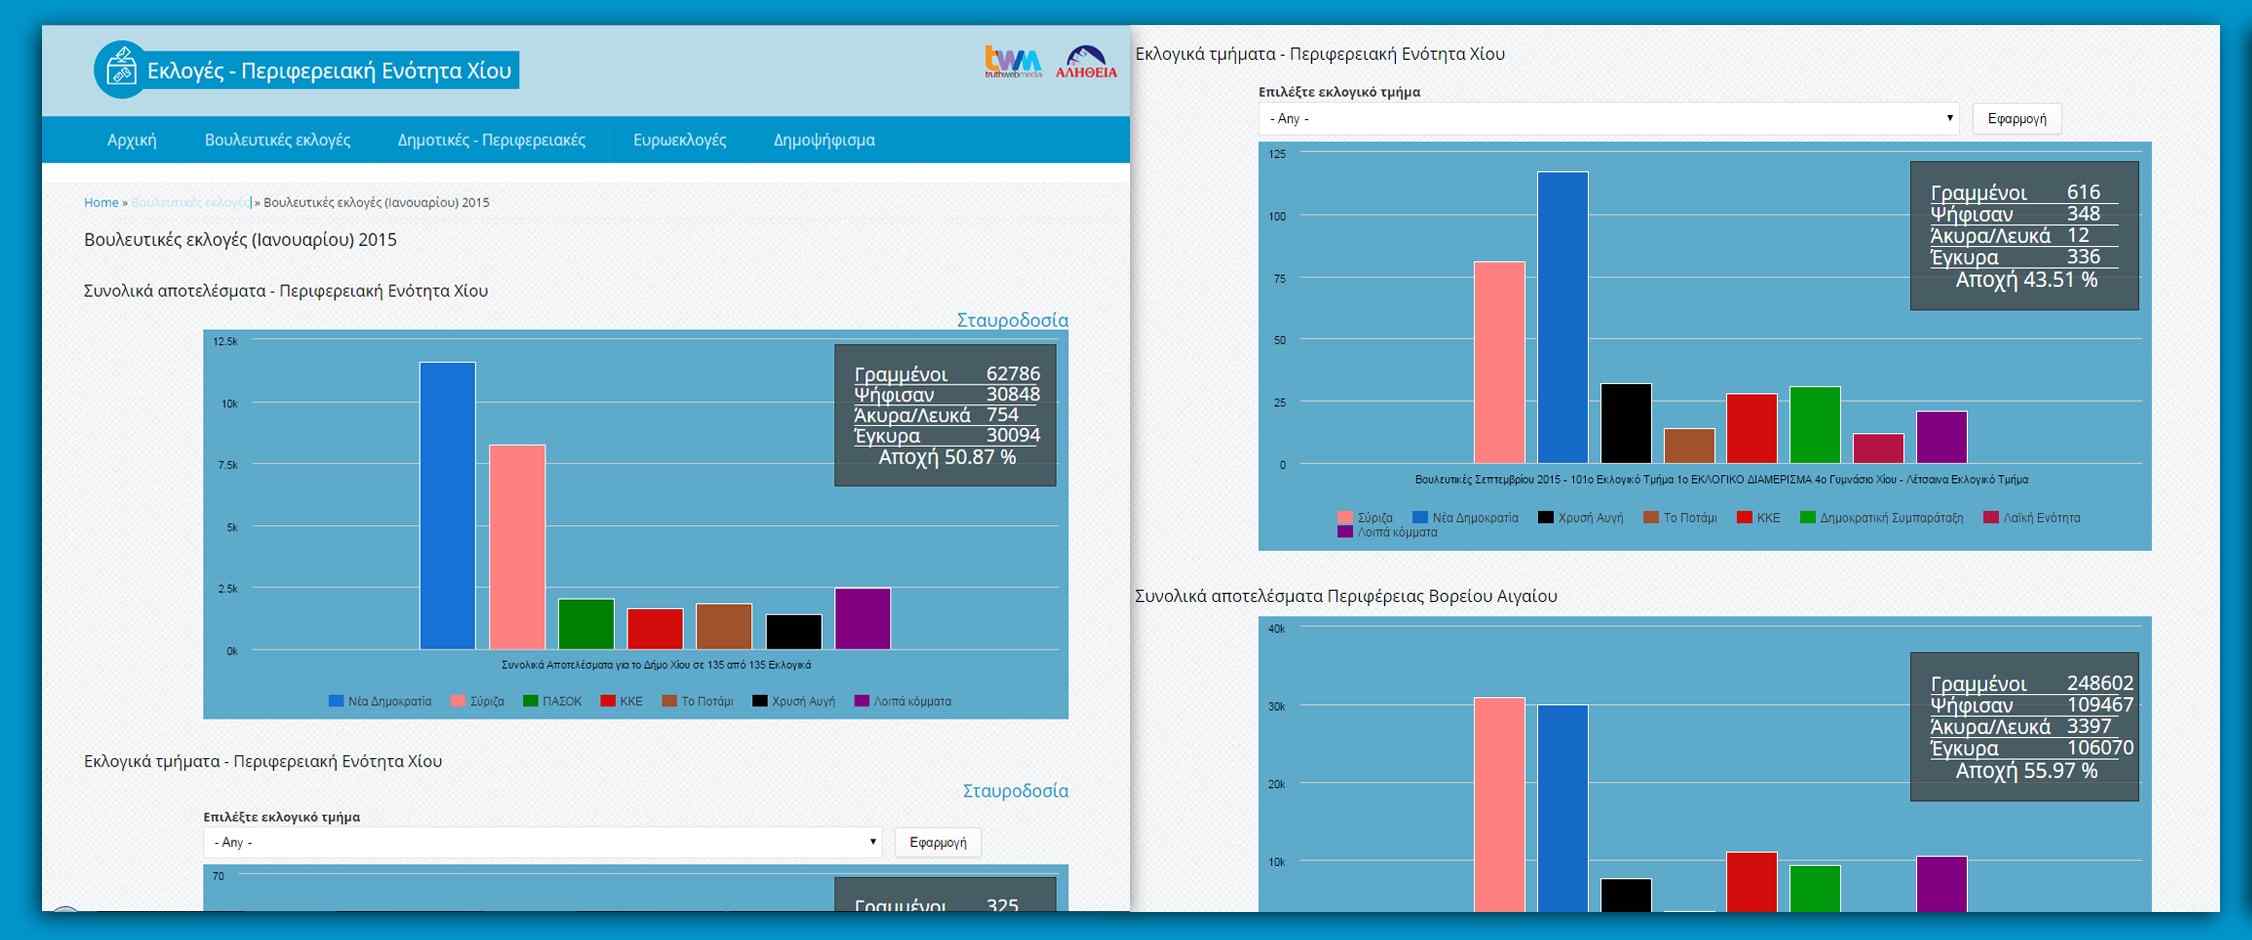Open the Βουλευτικές εκλογές navigation menu
Screen dimensions: 2252x940
[277, 140]
